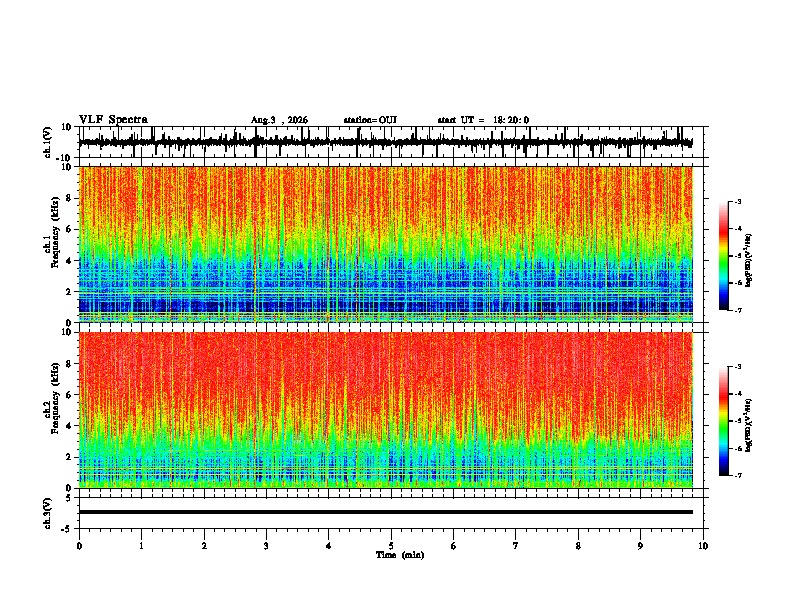Click the ch.1 "Frequency (kHz)" axis label
Image resolution: width=792 pixels, height=612 pixels.
pos(55,233)
